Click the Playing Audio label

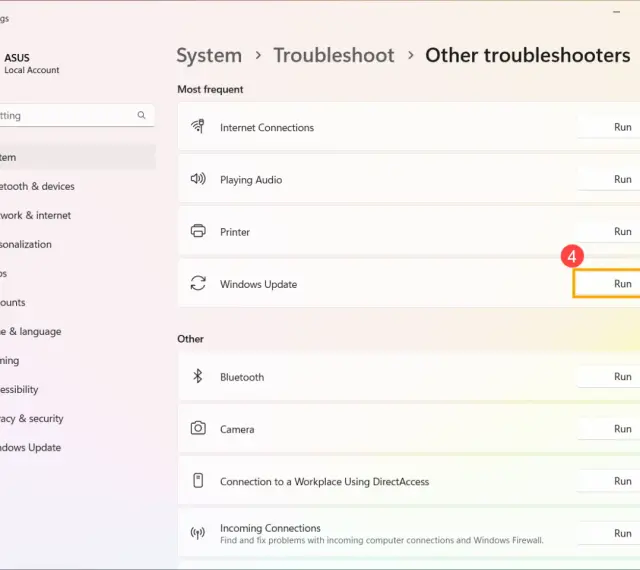tap(251, 180)
